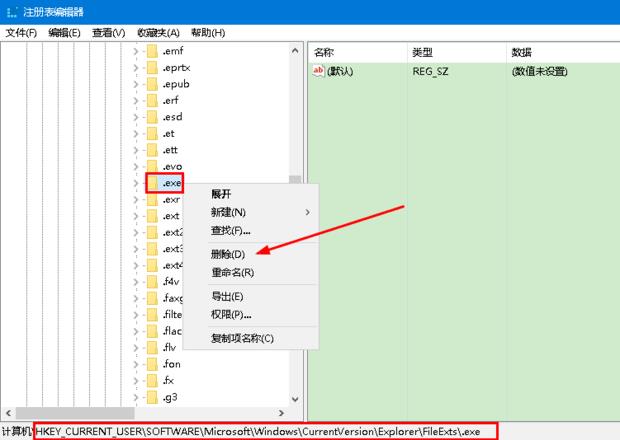Click the .esd key folder icon
Image resolution: width=620 pixels, height=440 pixels.
pyautogui.click(x=152, y=117)
